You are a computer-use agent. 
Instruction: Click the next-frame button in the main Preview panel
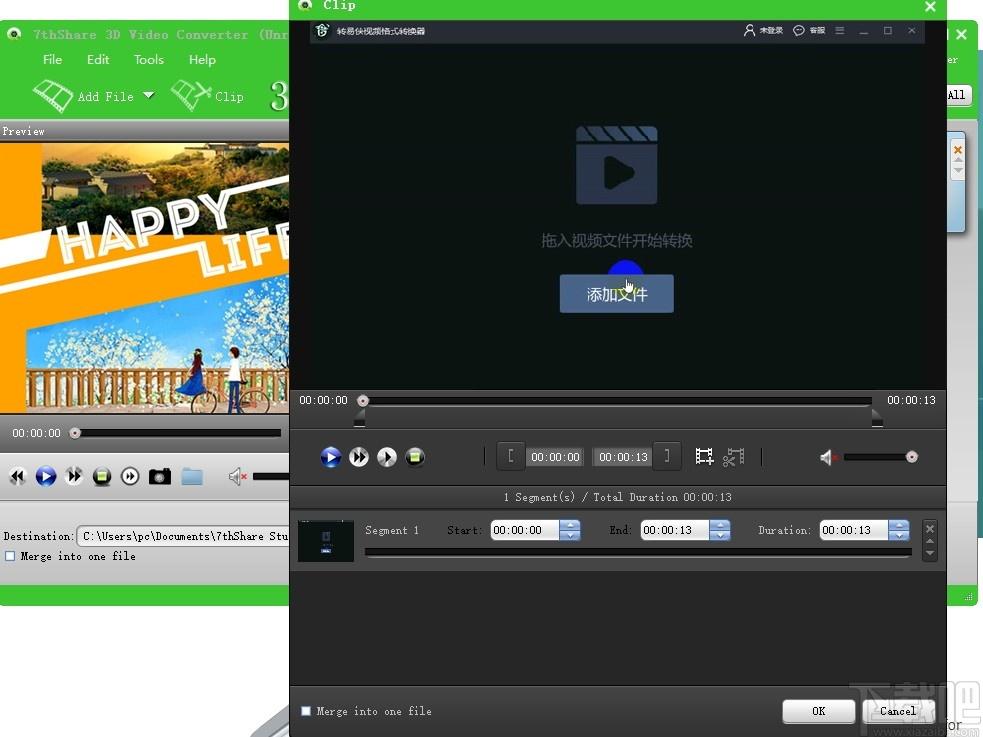coord(130,477)
